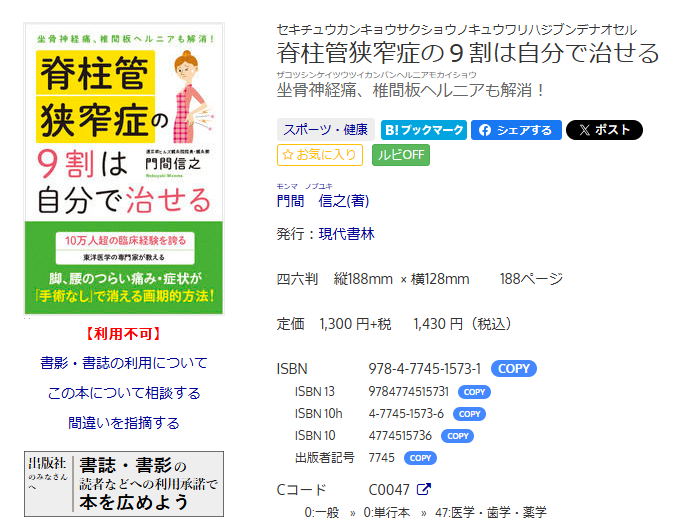The image size is (697, 525).
Task: Click the katakana reading モンマ ノブユキ
Action: 304,186
